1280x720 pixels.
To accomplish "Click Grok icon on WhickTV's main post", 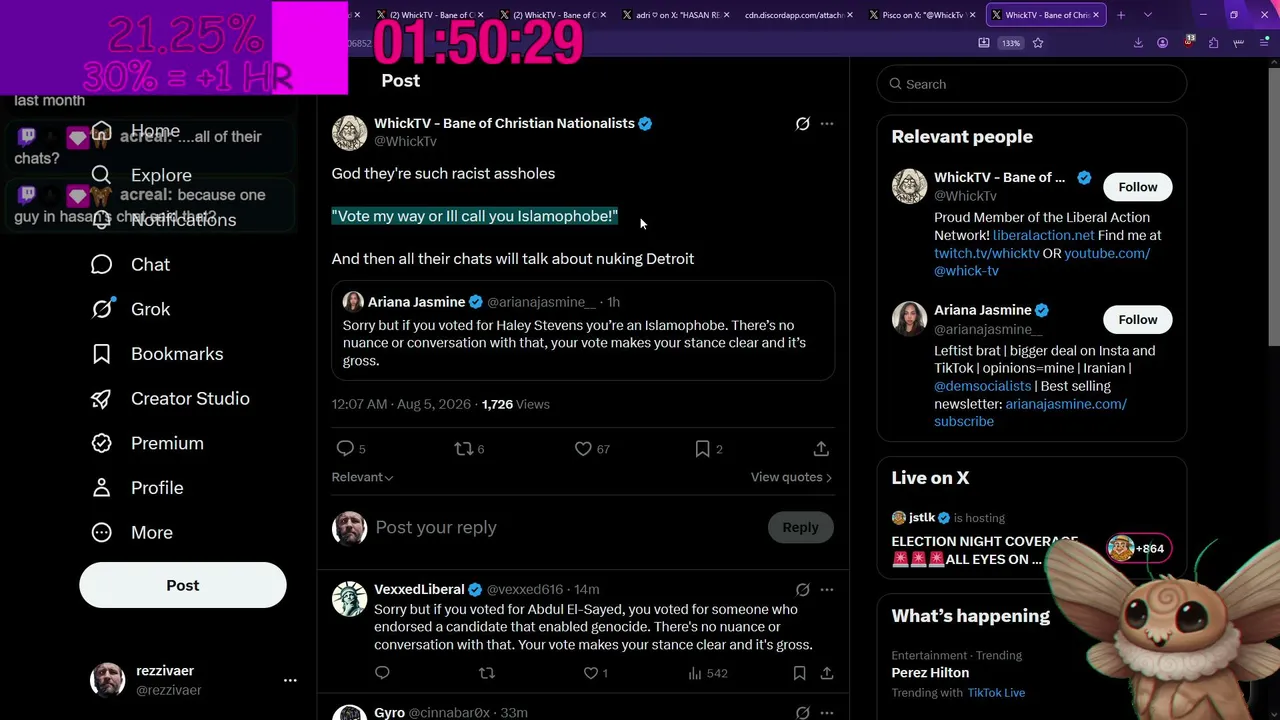I will pos(802,124).
